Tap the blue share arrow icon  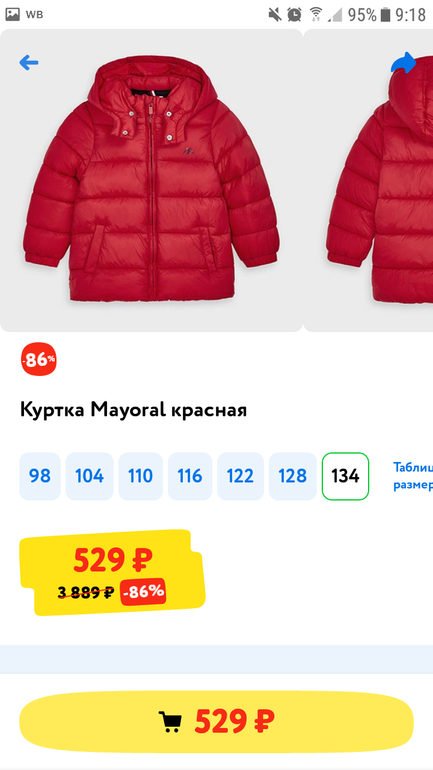(x=404, y=63)
